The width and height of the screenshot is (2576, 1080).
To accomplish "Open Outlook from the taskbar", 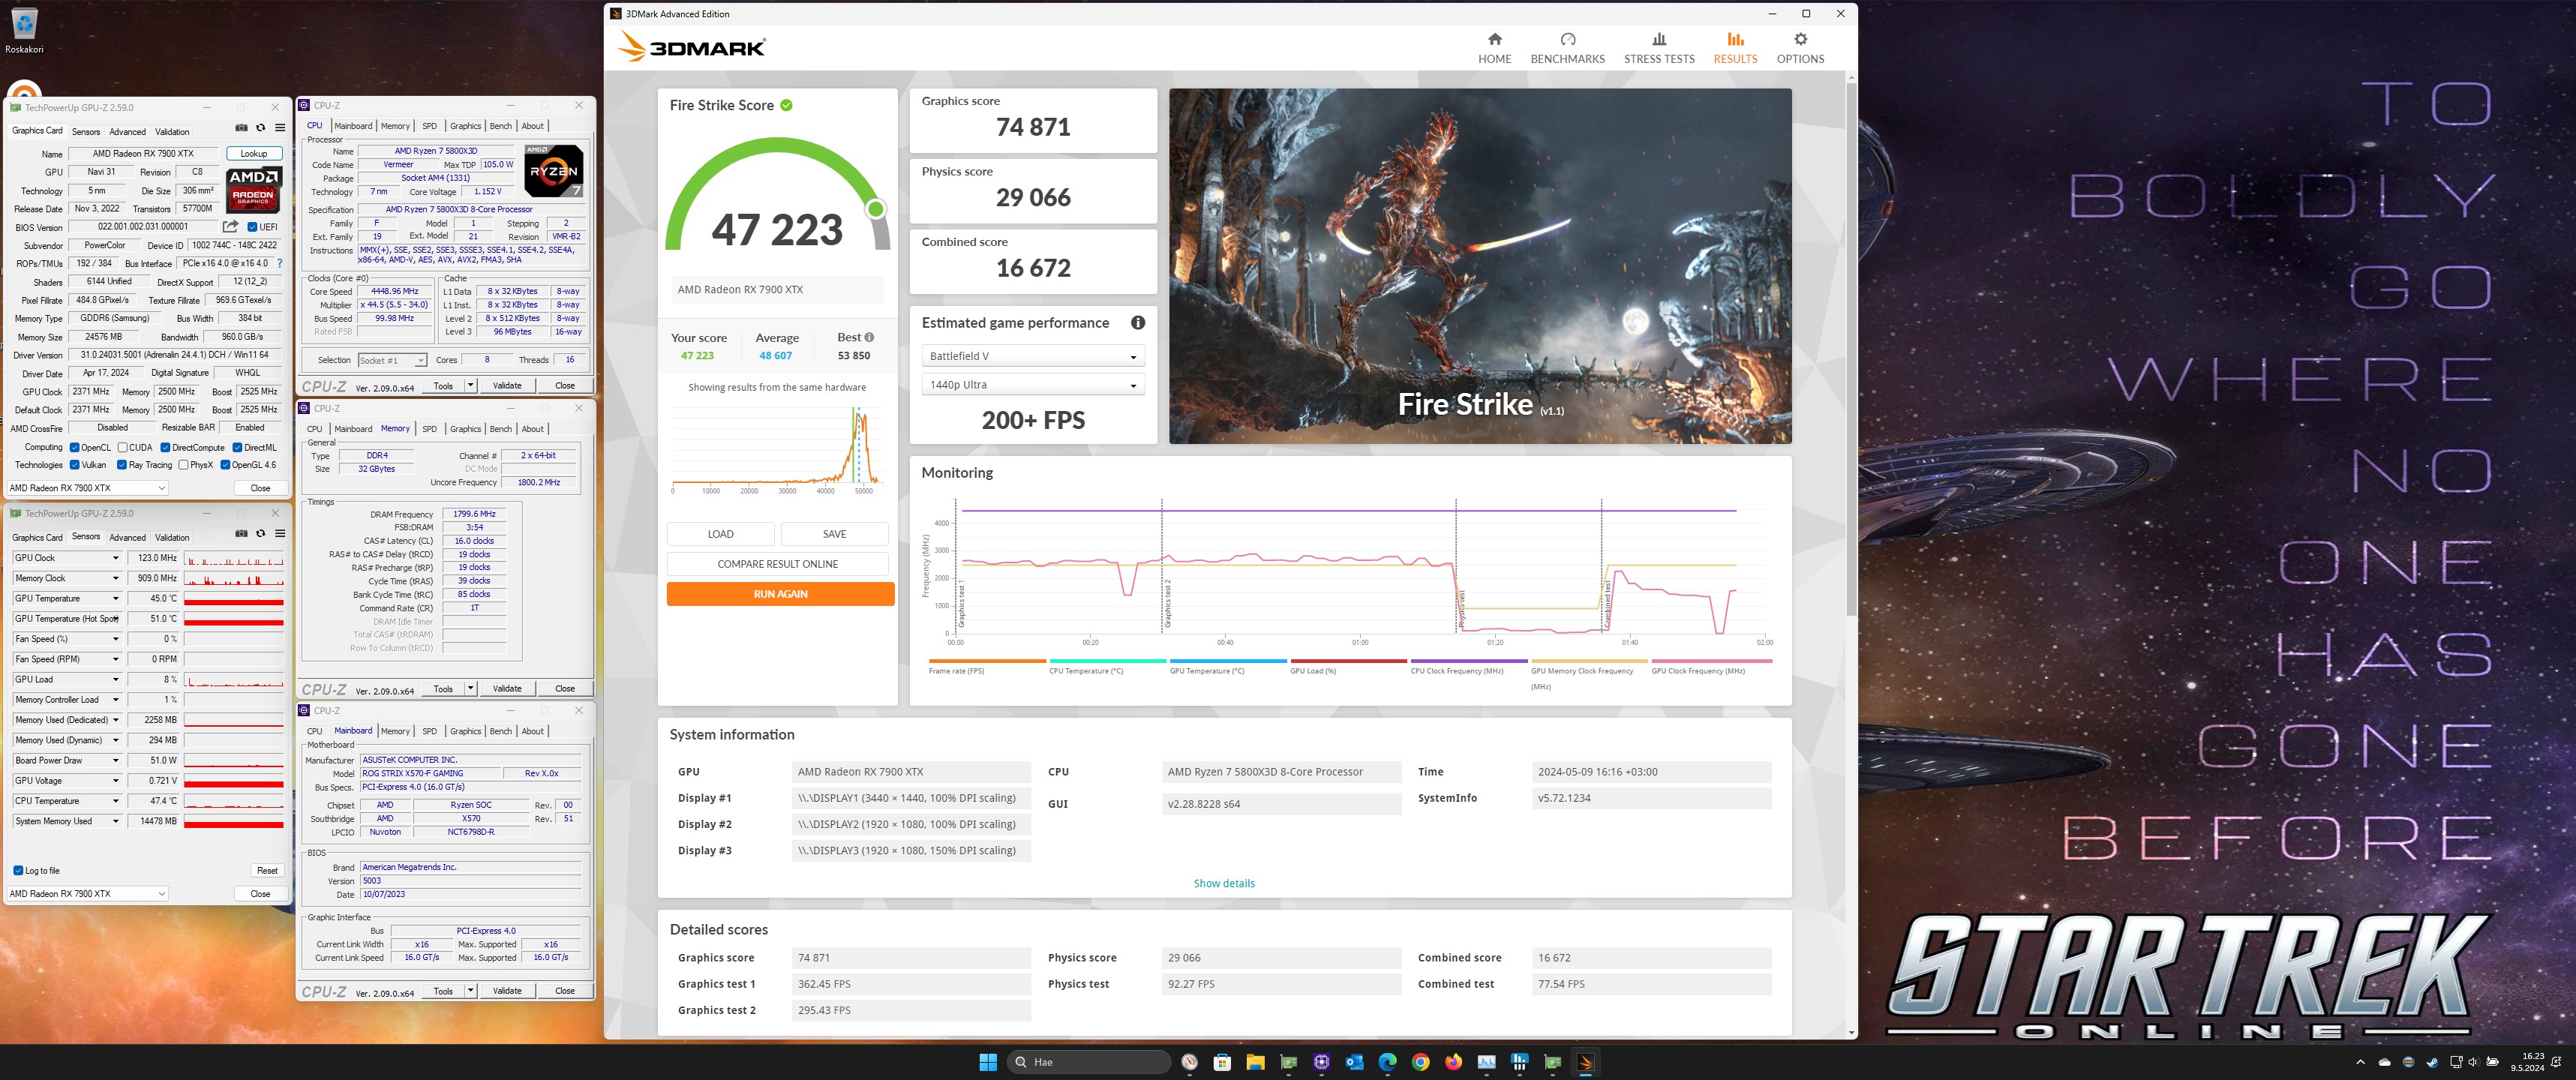I will click(x=1354, y=1062).
